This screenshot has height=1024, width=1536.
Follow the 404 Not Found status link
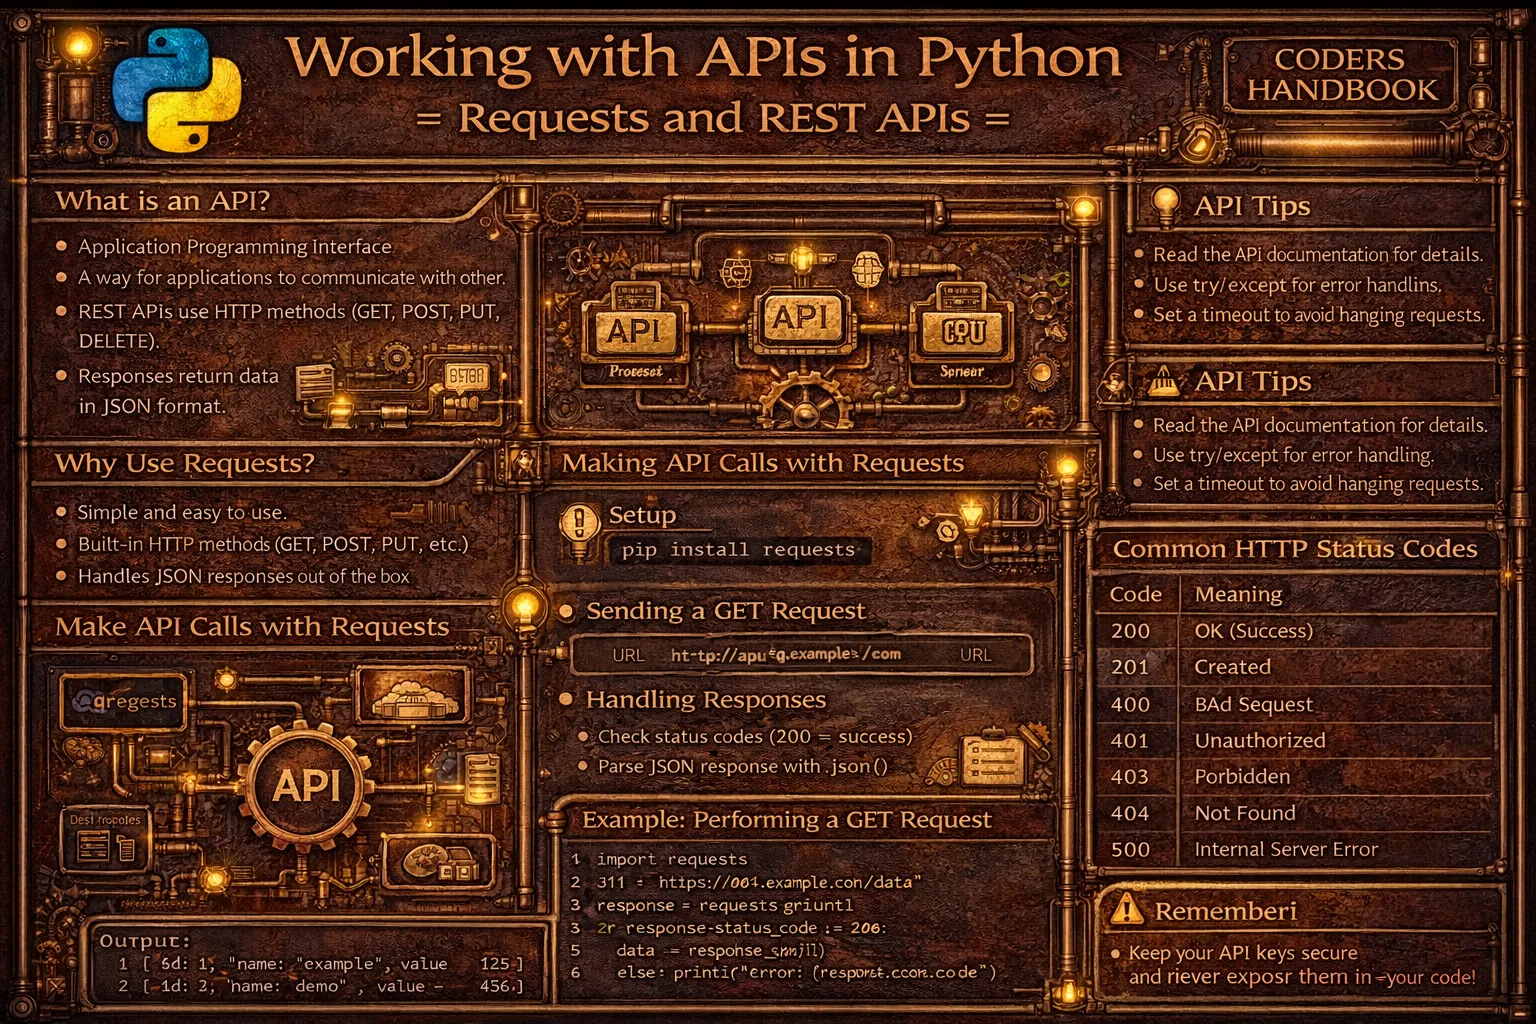[1243, 813]
